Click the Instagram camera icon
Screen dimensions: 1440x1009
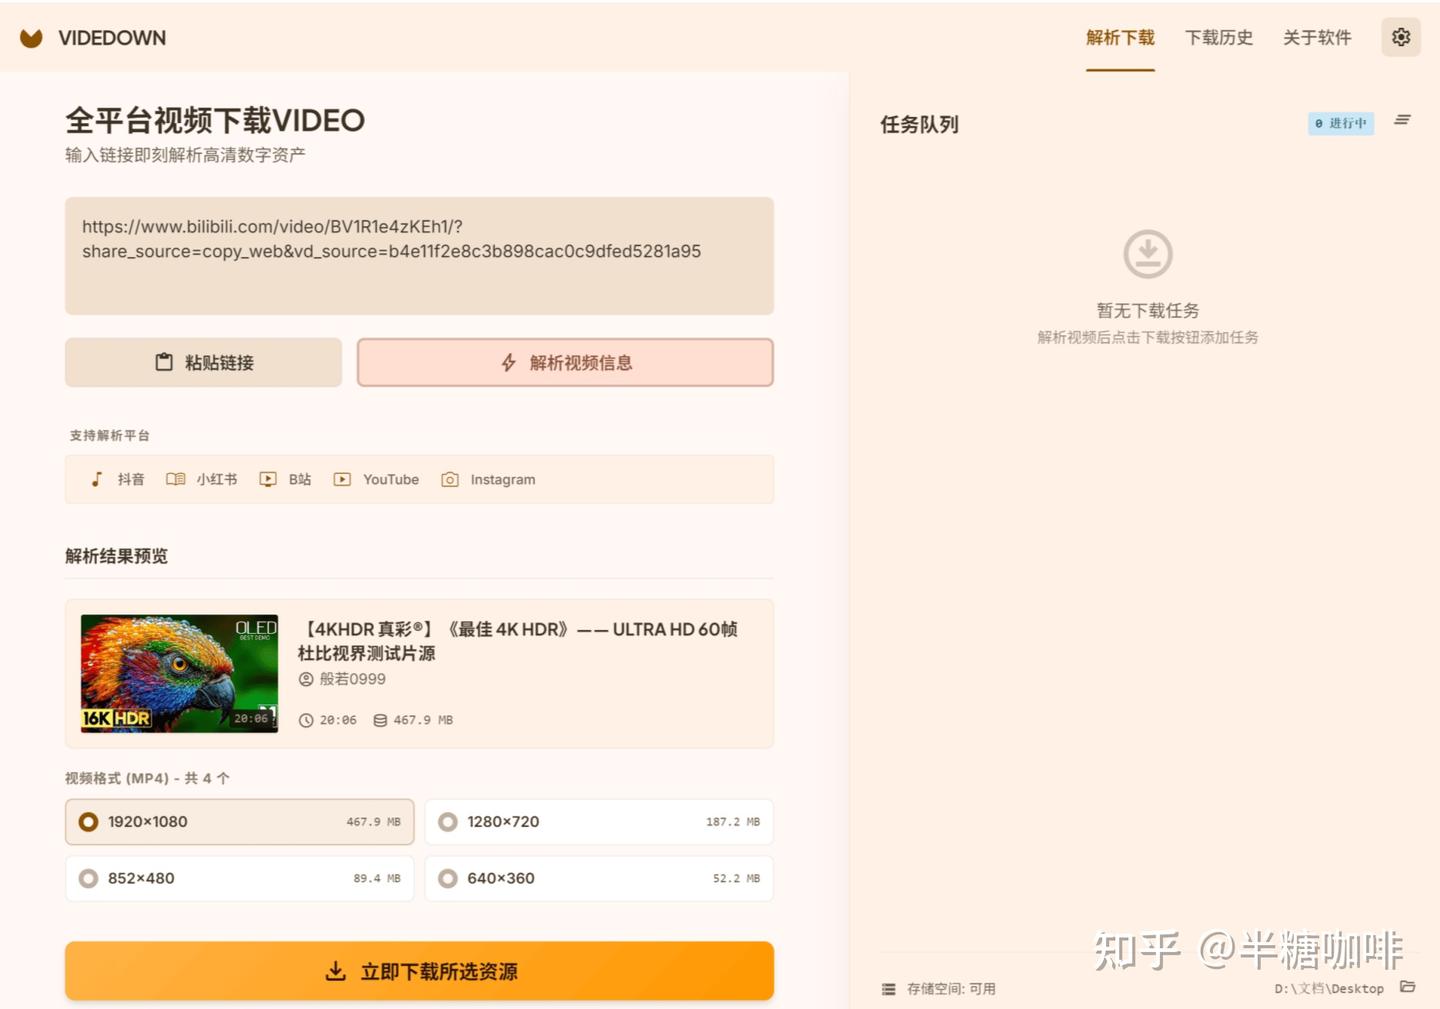(x=450, y=479)
